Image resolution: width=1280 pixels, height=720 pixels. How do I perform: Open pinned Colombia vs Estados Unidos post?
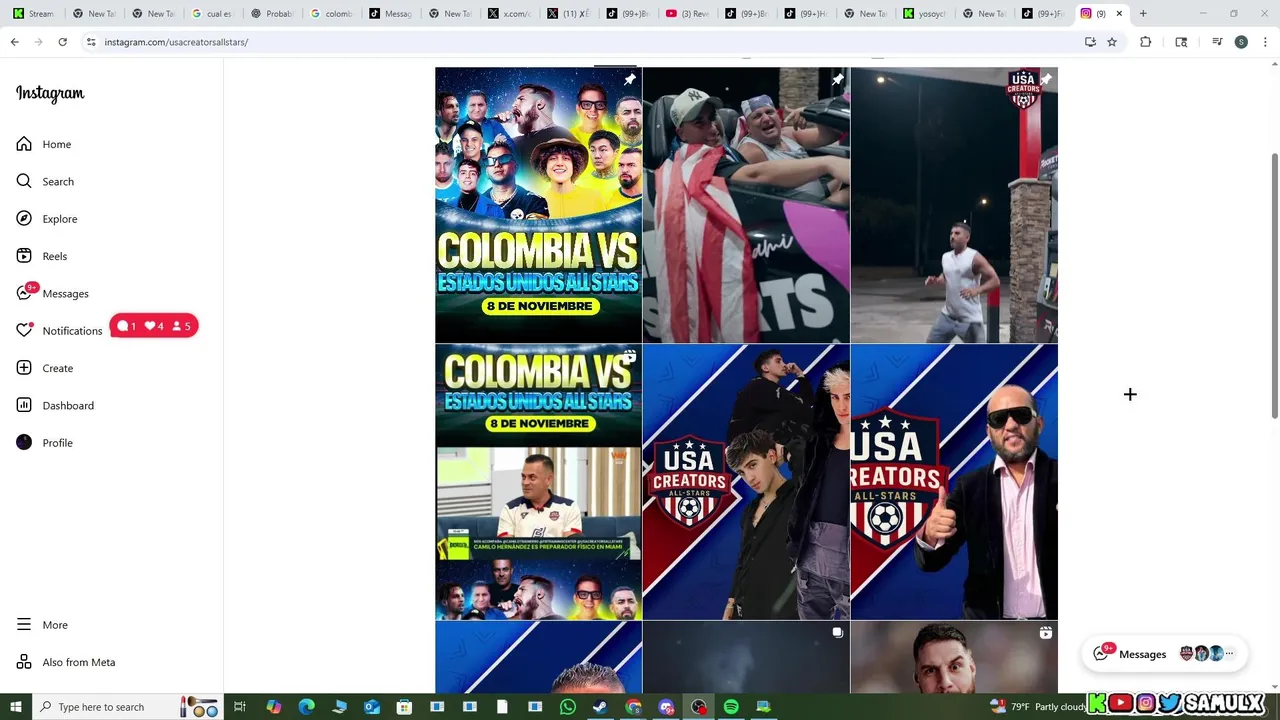click(538, 205)
